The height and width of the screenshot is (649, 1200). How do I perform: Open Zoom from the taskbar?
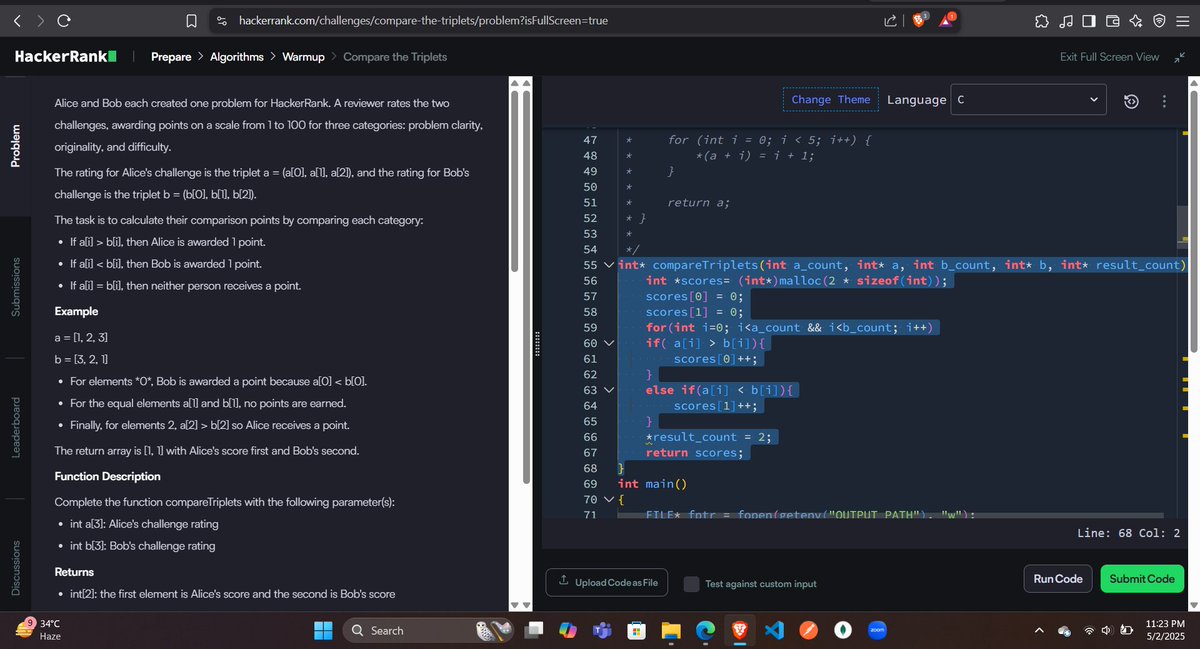tap(879, 630)
